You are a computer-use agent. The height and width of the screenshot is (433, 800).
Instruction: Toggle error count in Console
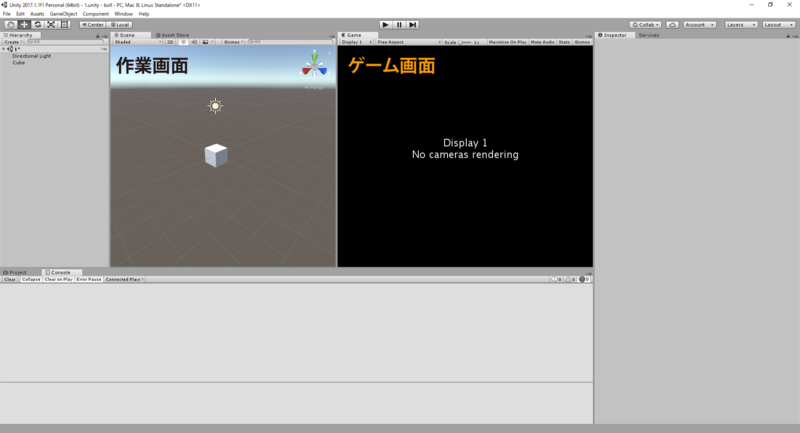[584, 279]
